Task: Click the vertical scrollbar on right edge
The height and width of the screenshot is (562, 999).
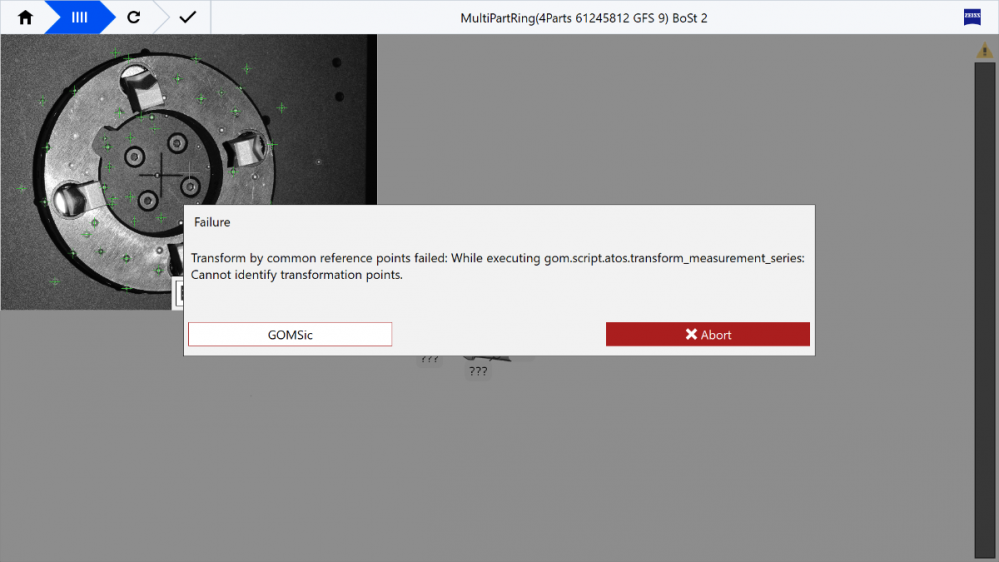Action: (984, 309)
